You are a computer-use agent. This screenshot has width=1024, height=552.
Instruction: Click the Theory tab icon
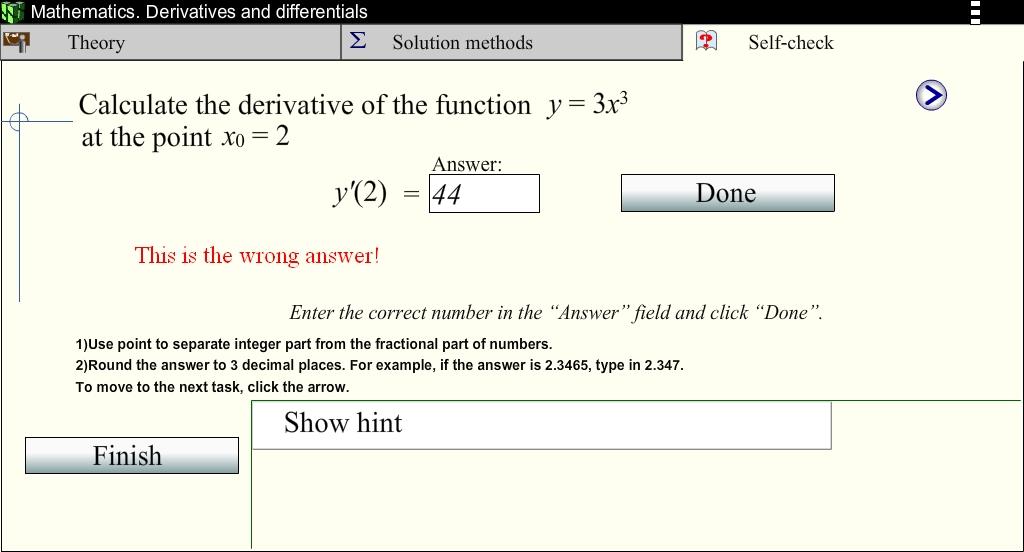tap(16, 42)
